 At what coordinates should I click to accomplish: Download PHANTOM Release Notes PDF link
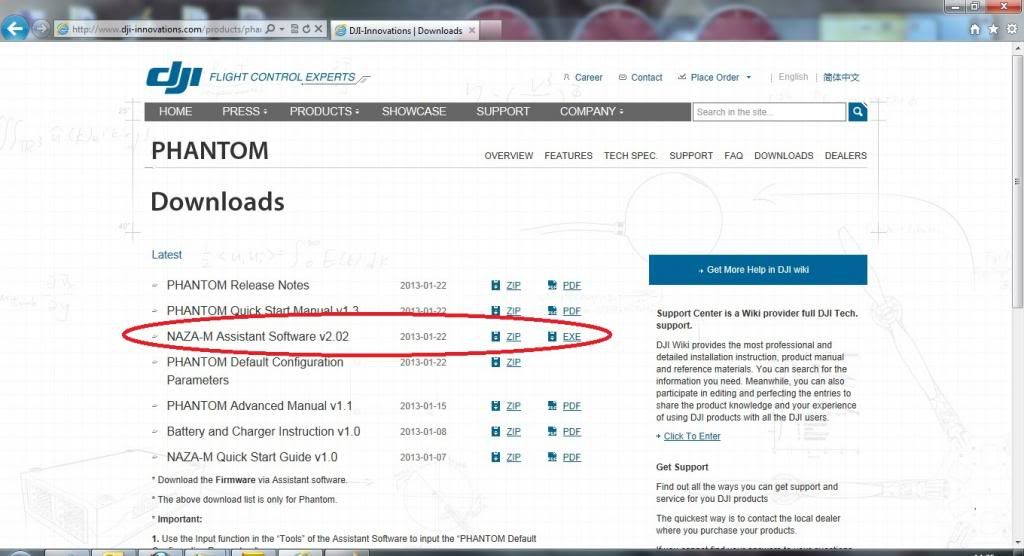(x=571, y=286)
